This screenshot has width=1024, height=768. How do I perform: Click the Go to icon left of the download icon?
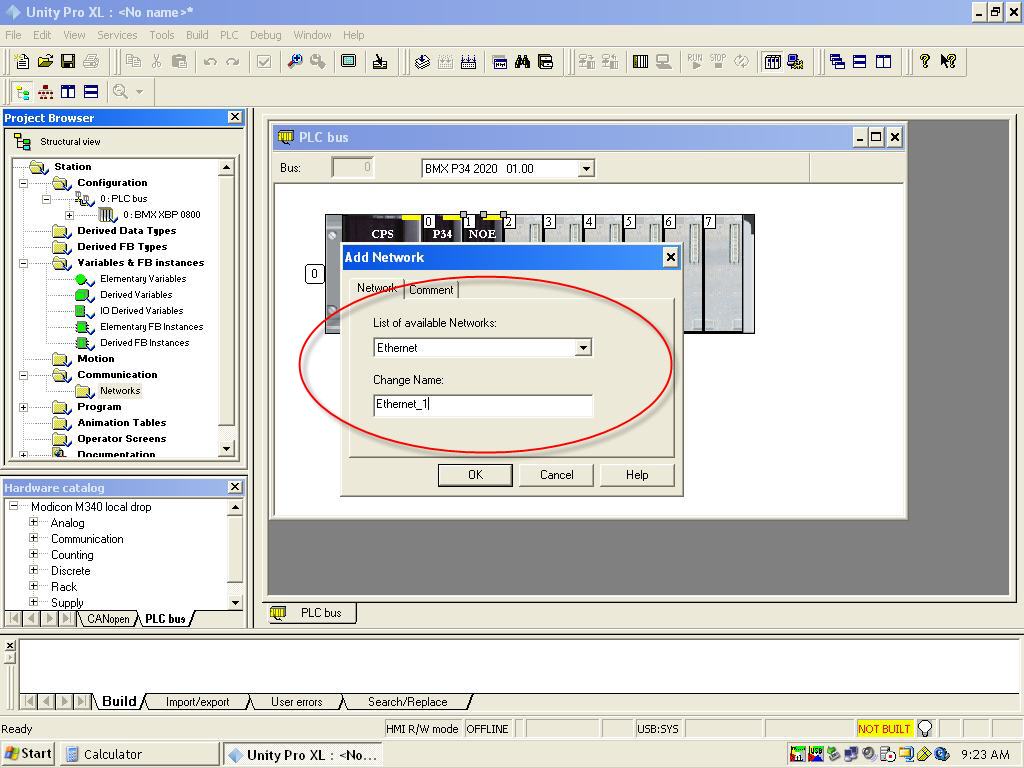[x=379, y=62]
